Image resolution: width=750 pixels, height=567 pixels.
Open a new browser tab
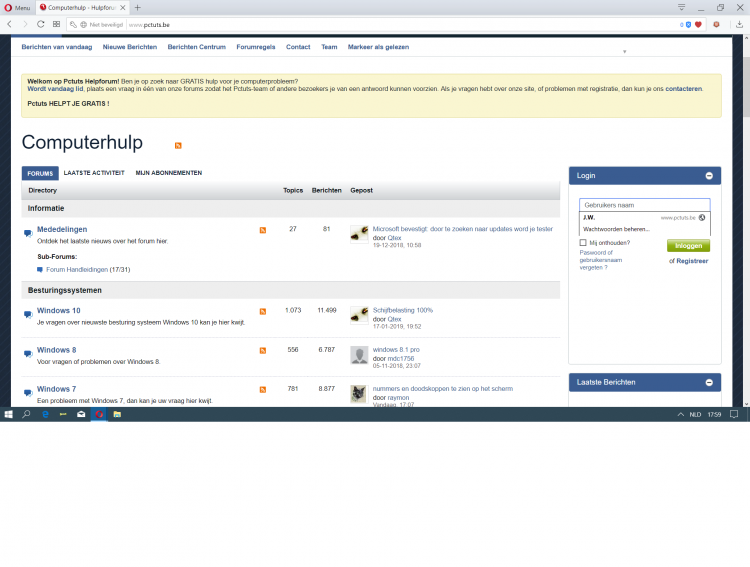[x=138, y=8]
